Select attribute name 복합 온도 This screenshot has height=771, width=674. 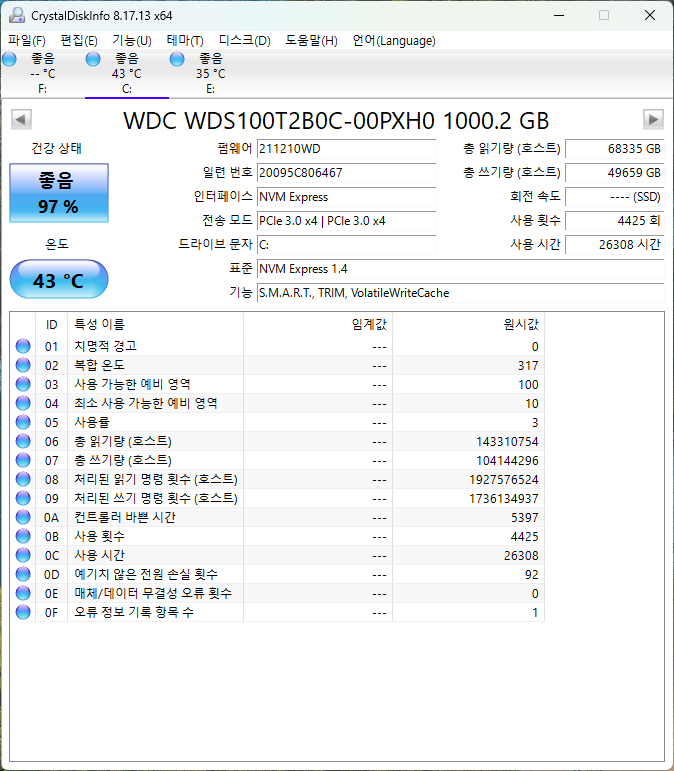(99, 365)
